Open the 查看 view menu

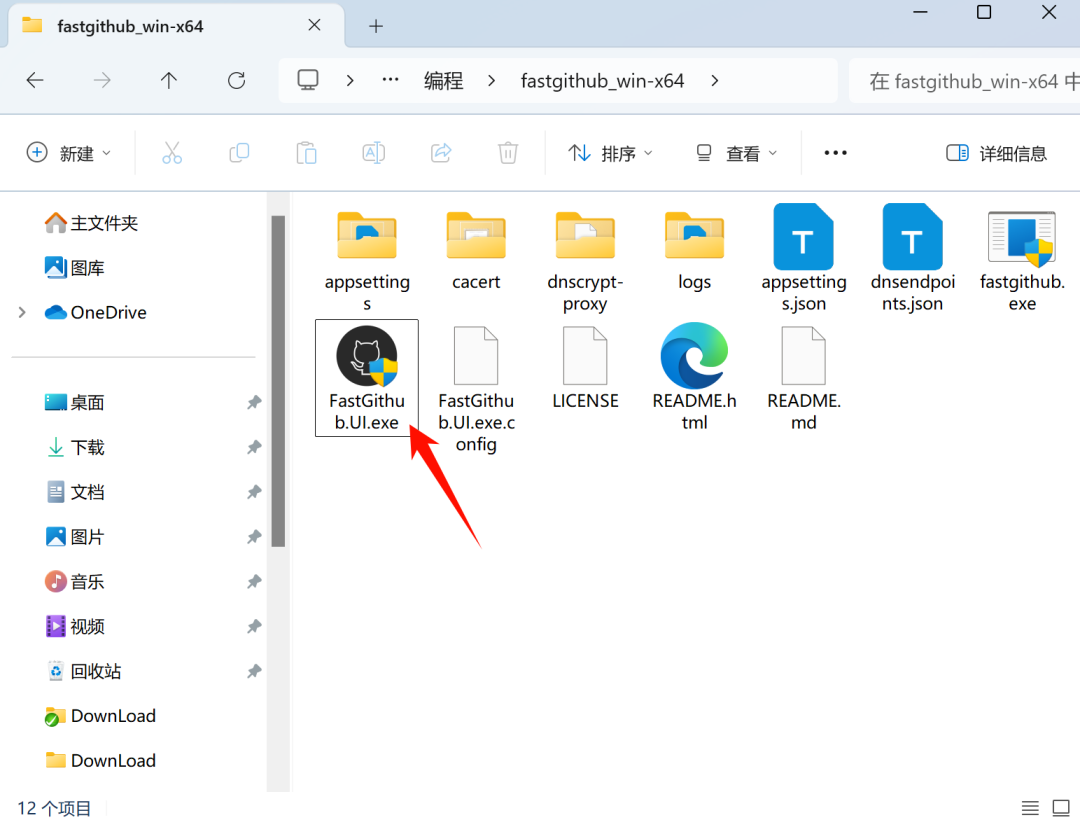click(x=736, y=153)
